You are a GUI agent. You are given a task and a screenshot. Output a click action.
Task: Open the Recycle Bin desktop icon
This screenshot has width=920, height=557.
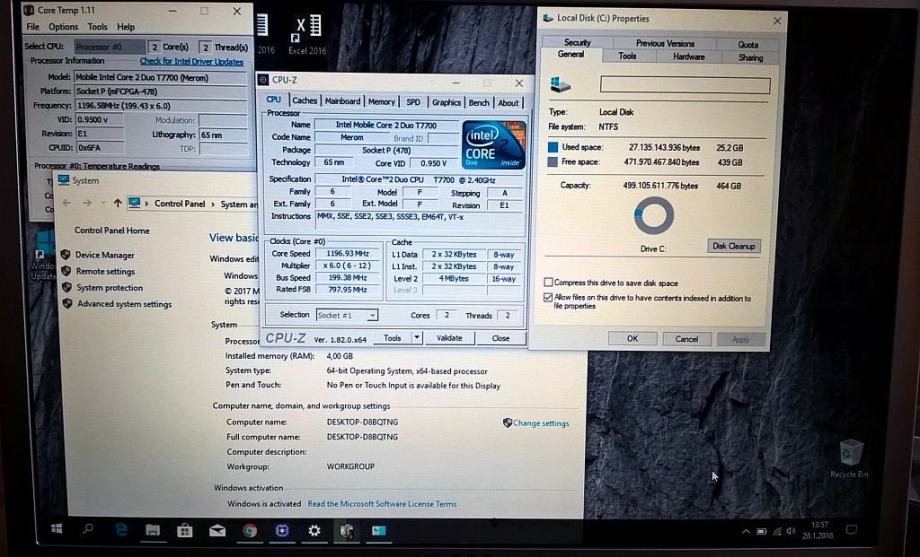(x=850, y=458)
